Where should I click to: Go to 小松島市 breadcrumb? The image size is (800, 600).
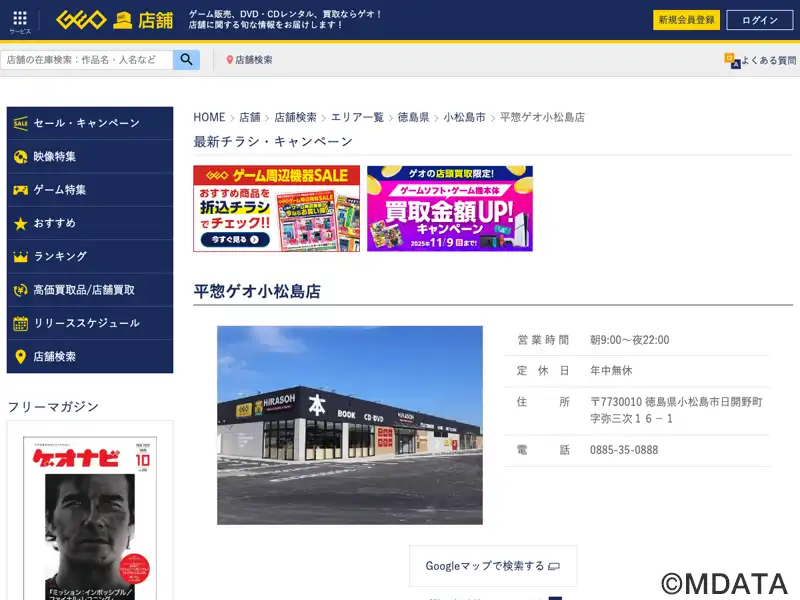tap(464, 117)
